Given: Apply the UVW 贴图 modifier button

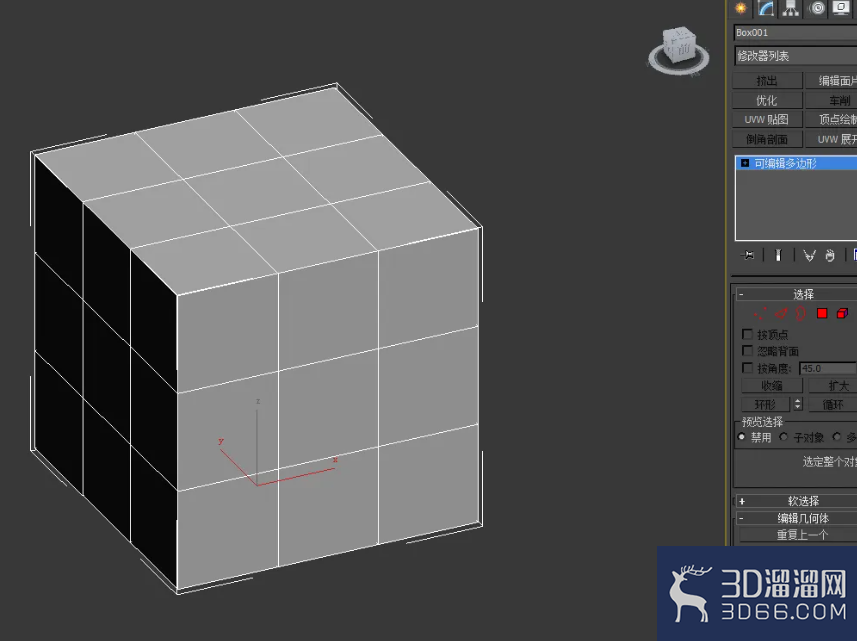Looking at the screenshot, I should pos(767,120).
